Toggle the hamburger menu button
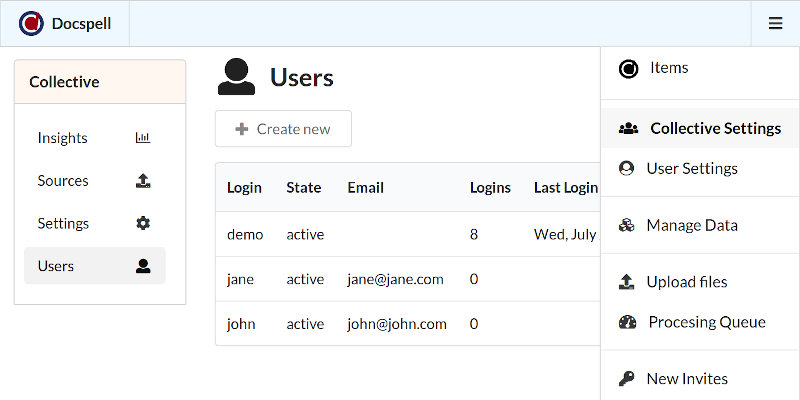This screenshot has width=800, height=400. (775, 23)
